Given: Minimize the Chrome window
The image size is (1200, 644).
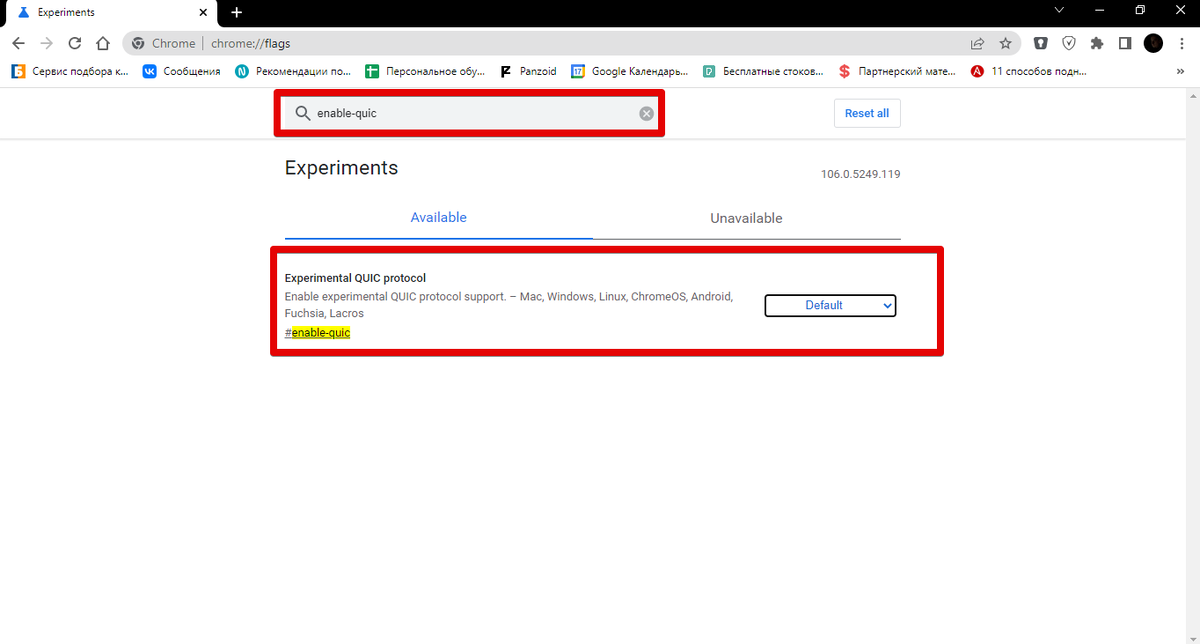Looking at the screenshot, I should (1100, 10).
